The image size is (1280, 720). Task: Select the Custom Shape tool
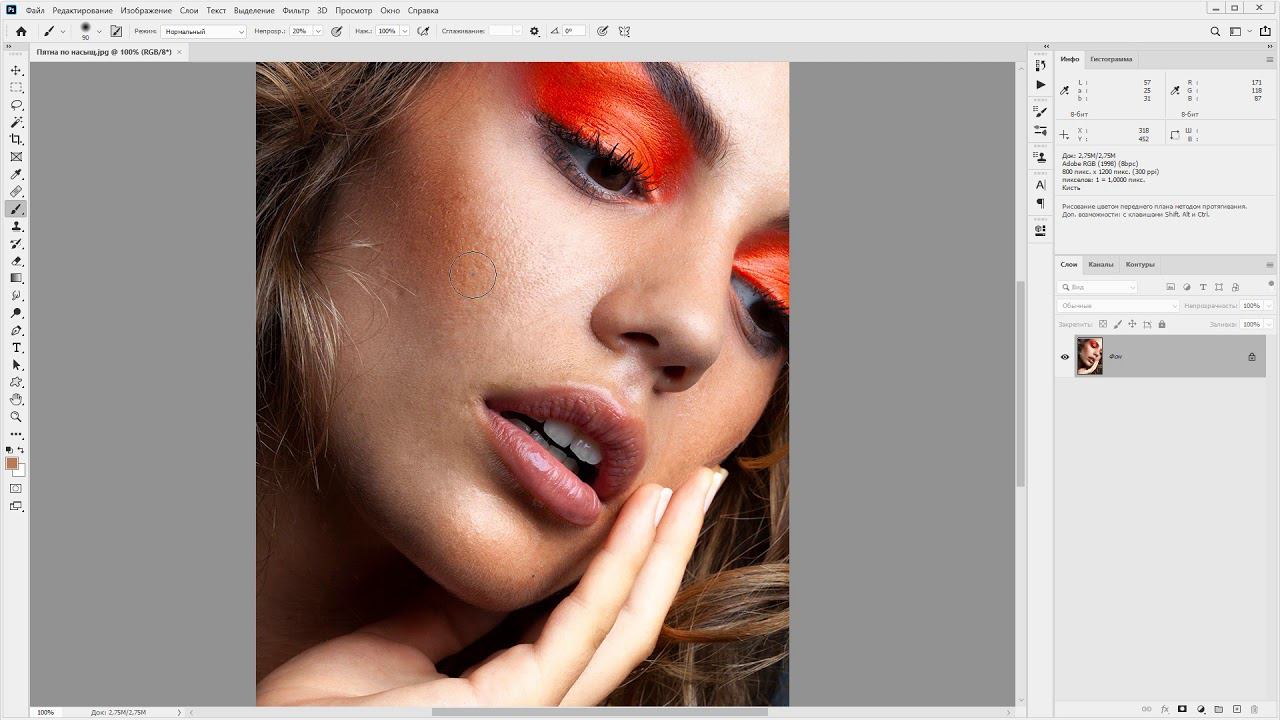click(x=16, y=382)
